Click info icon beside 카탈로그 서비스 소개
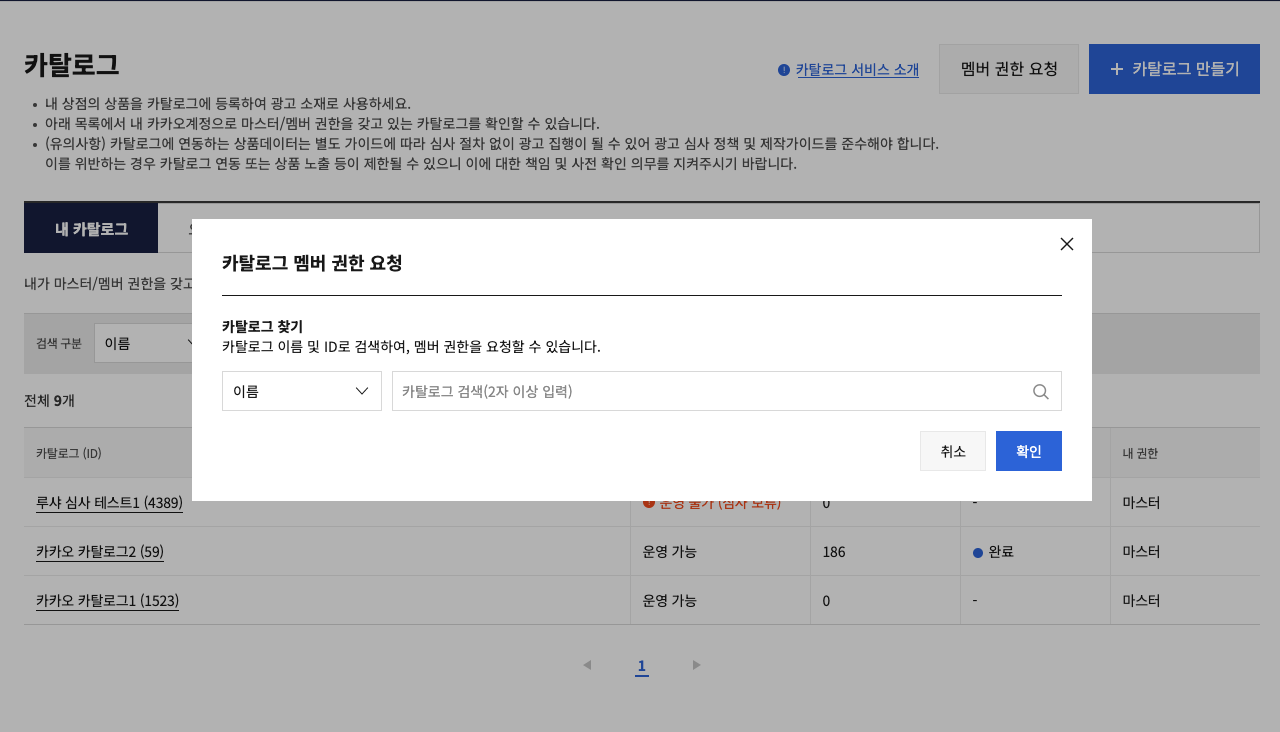 click(x=784, y=70)
